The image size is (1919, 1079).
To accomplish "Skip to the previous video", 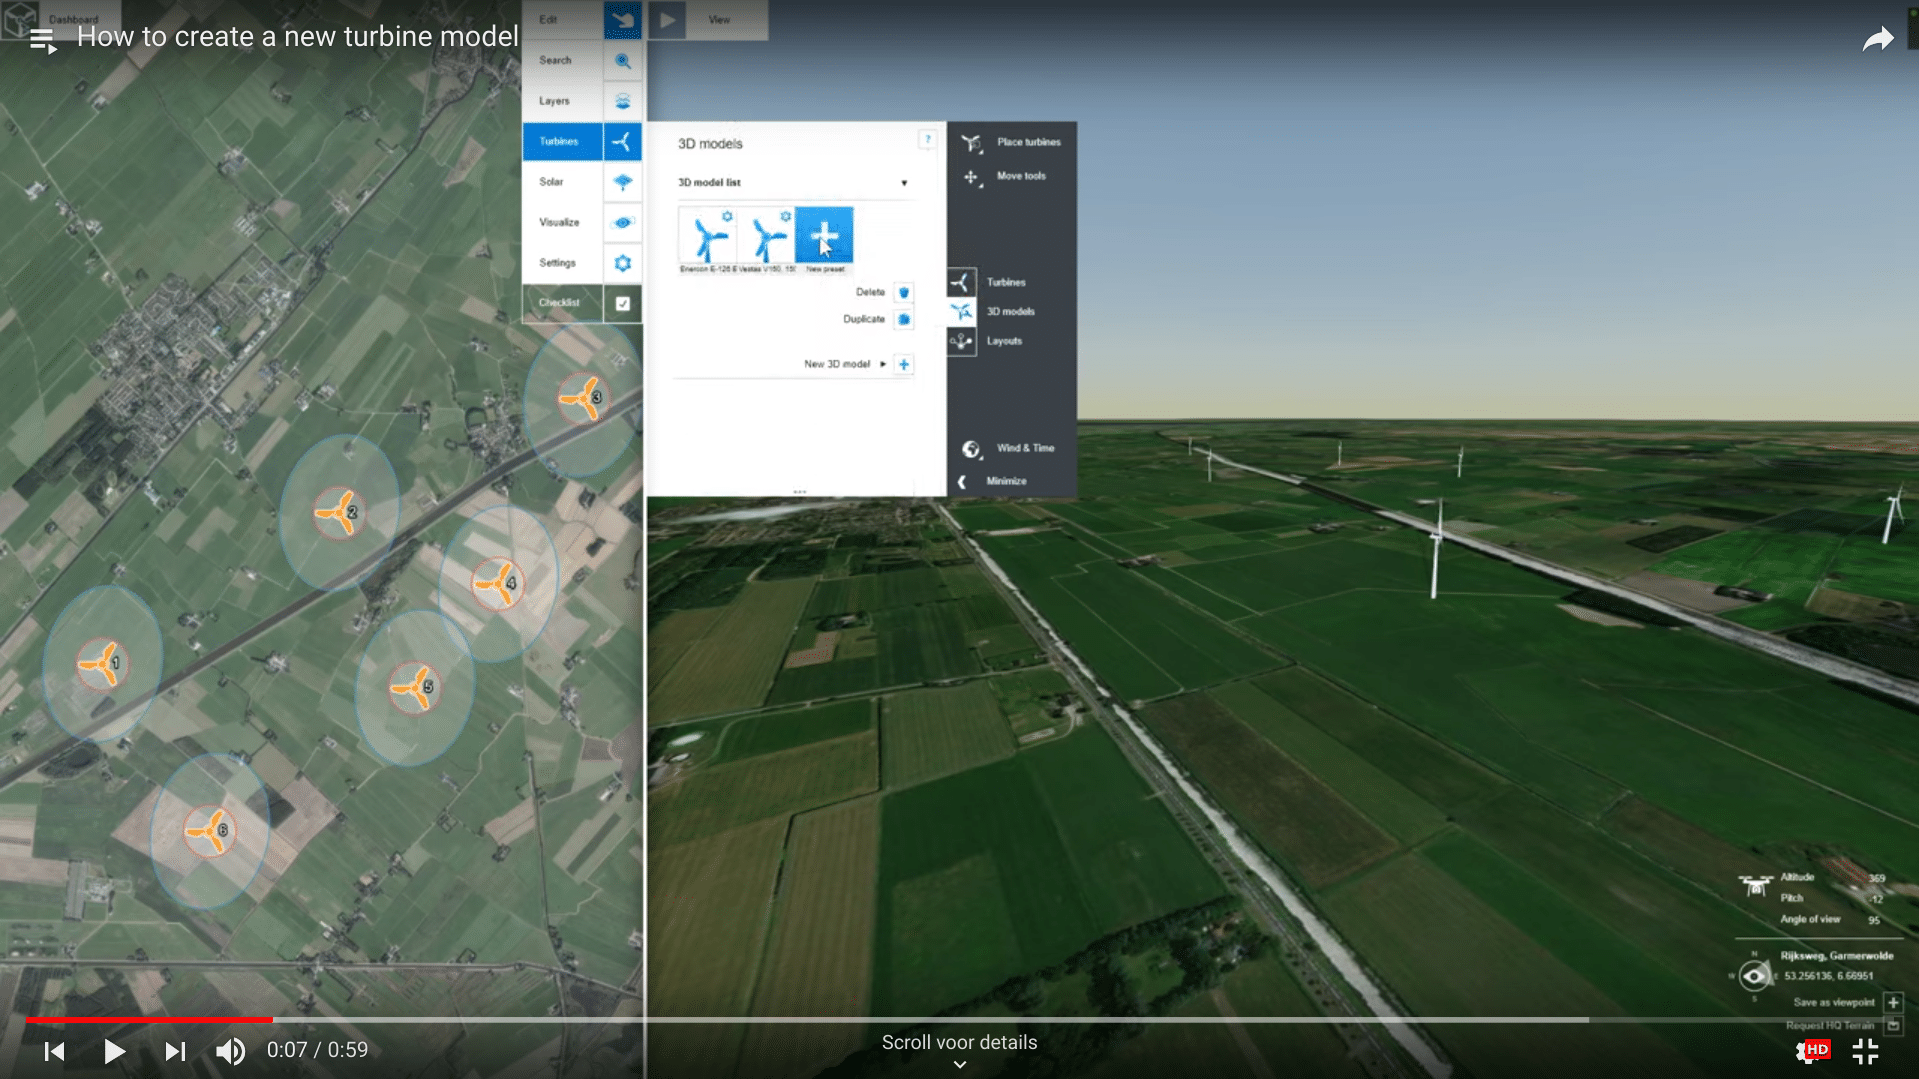I will [x=54, y=1051].
